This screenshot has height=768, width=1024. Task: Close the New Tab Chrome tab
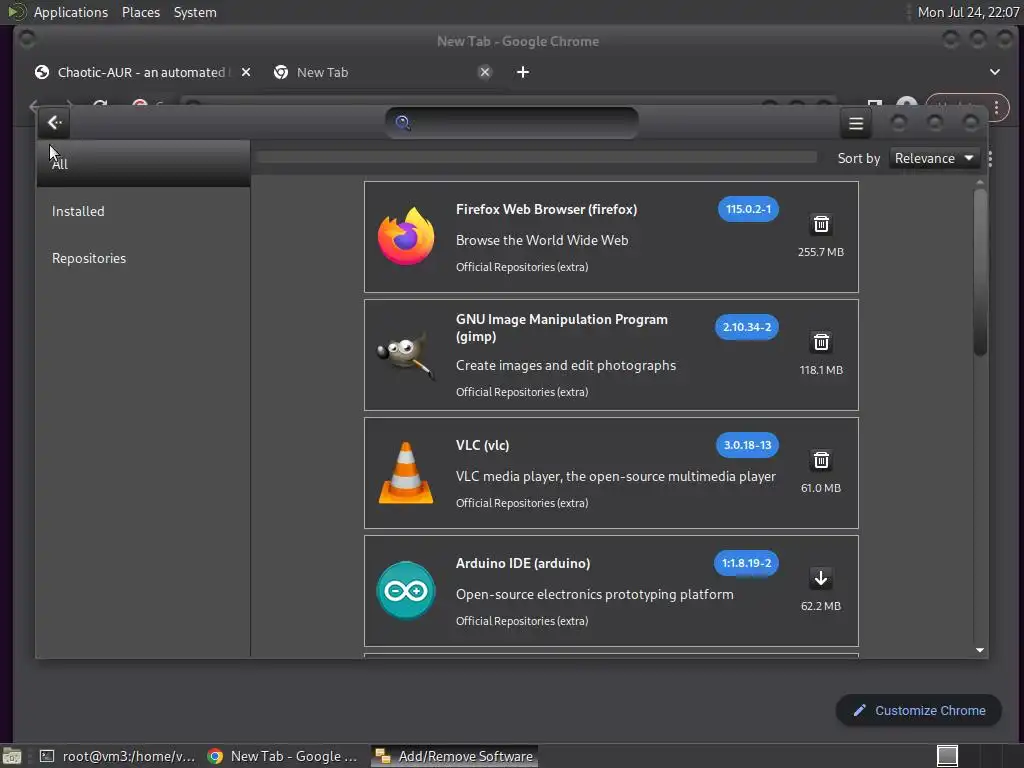(x=485, y=72)
